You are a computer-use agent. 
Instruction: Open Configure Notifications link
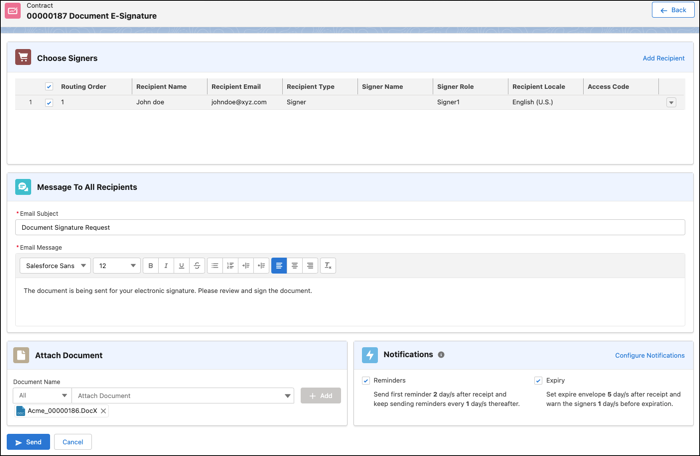(x=649, y=355)
